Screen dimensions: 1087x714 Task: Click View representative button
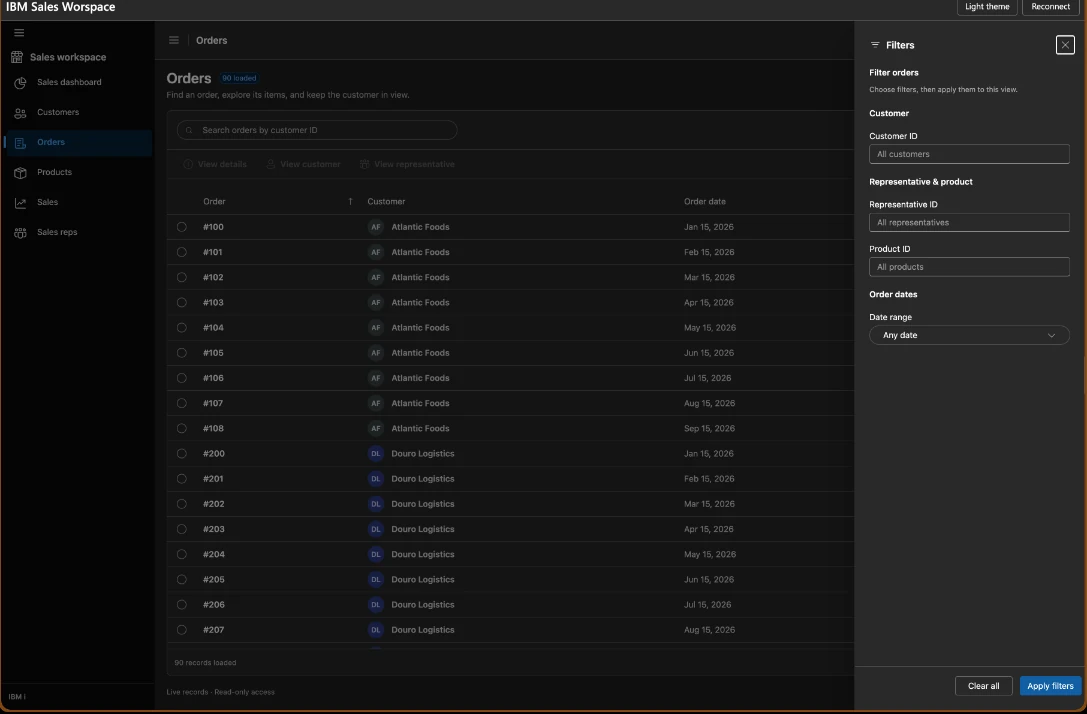(407, 164)
